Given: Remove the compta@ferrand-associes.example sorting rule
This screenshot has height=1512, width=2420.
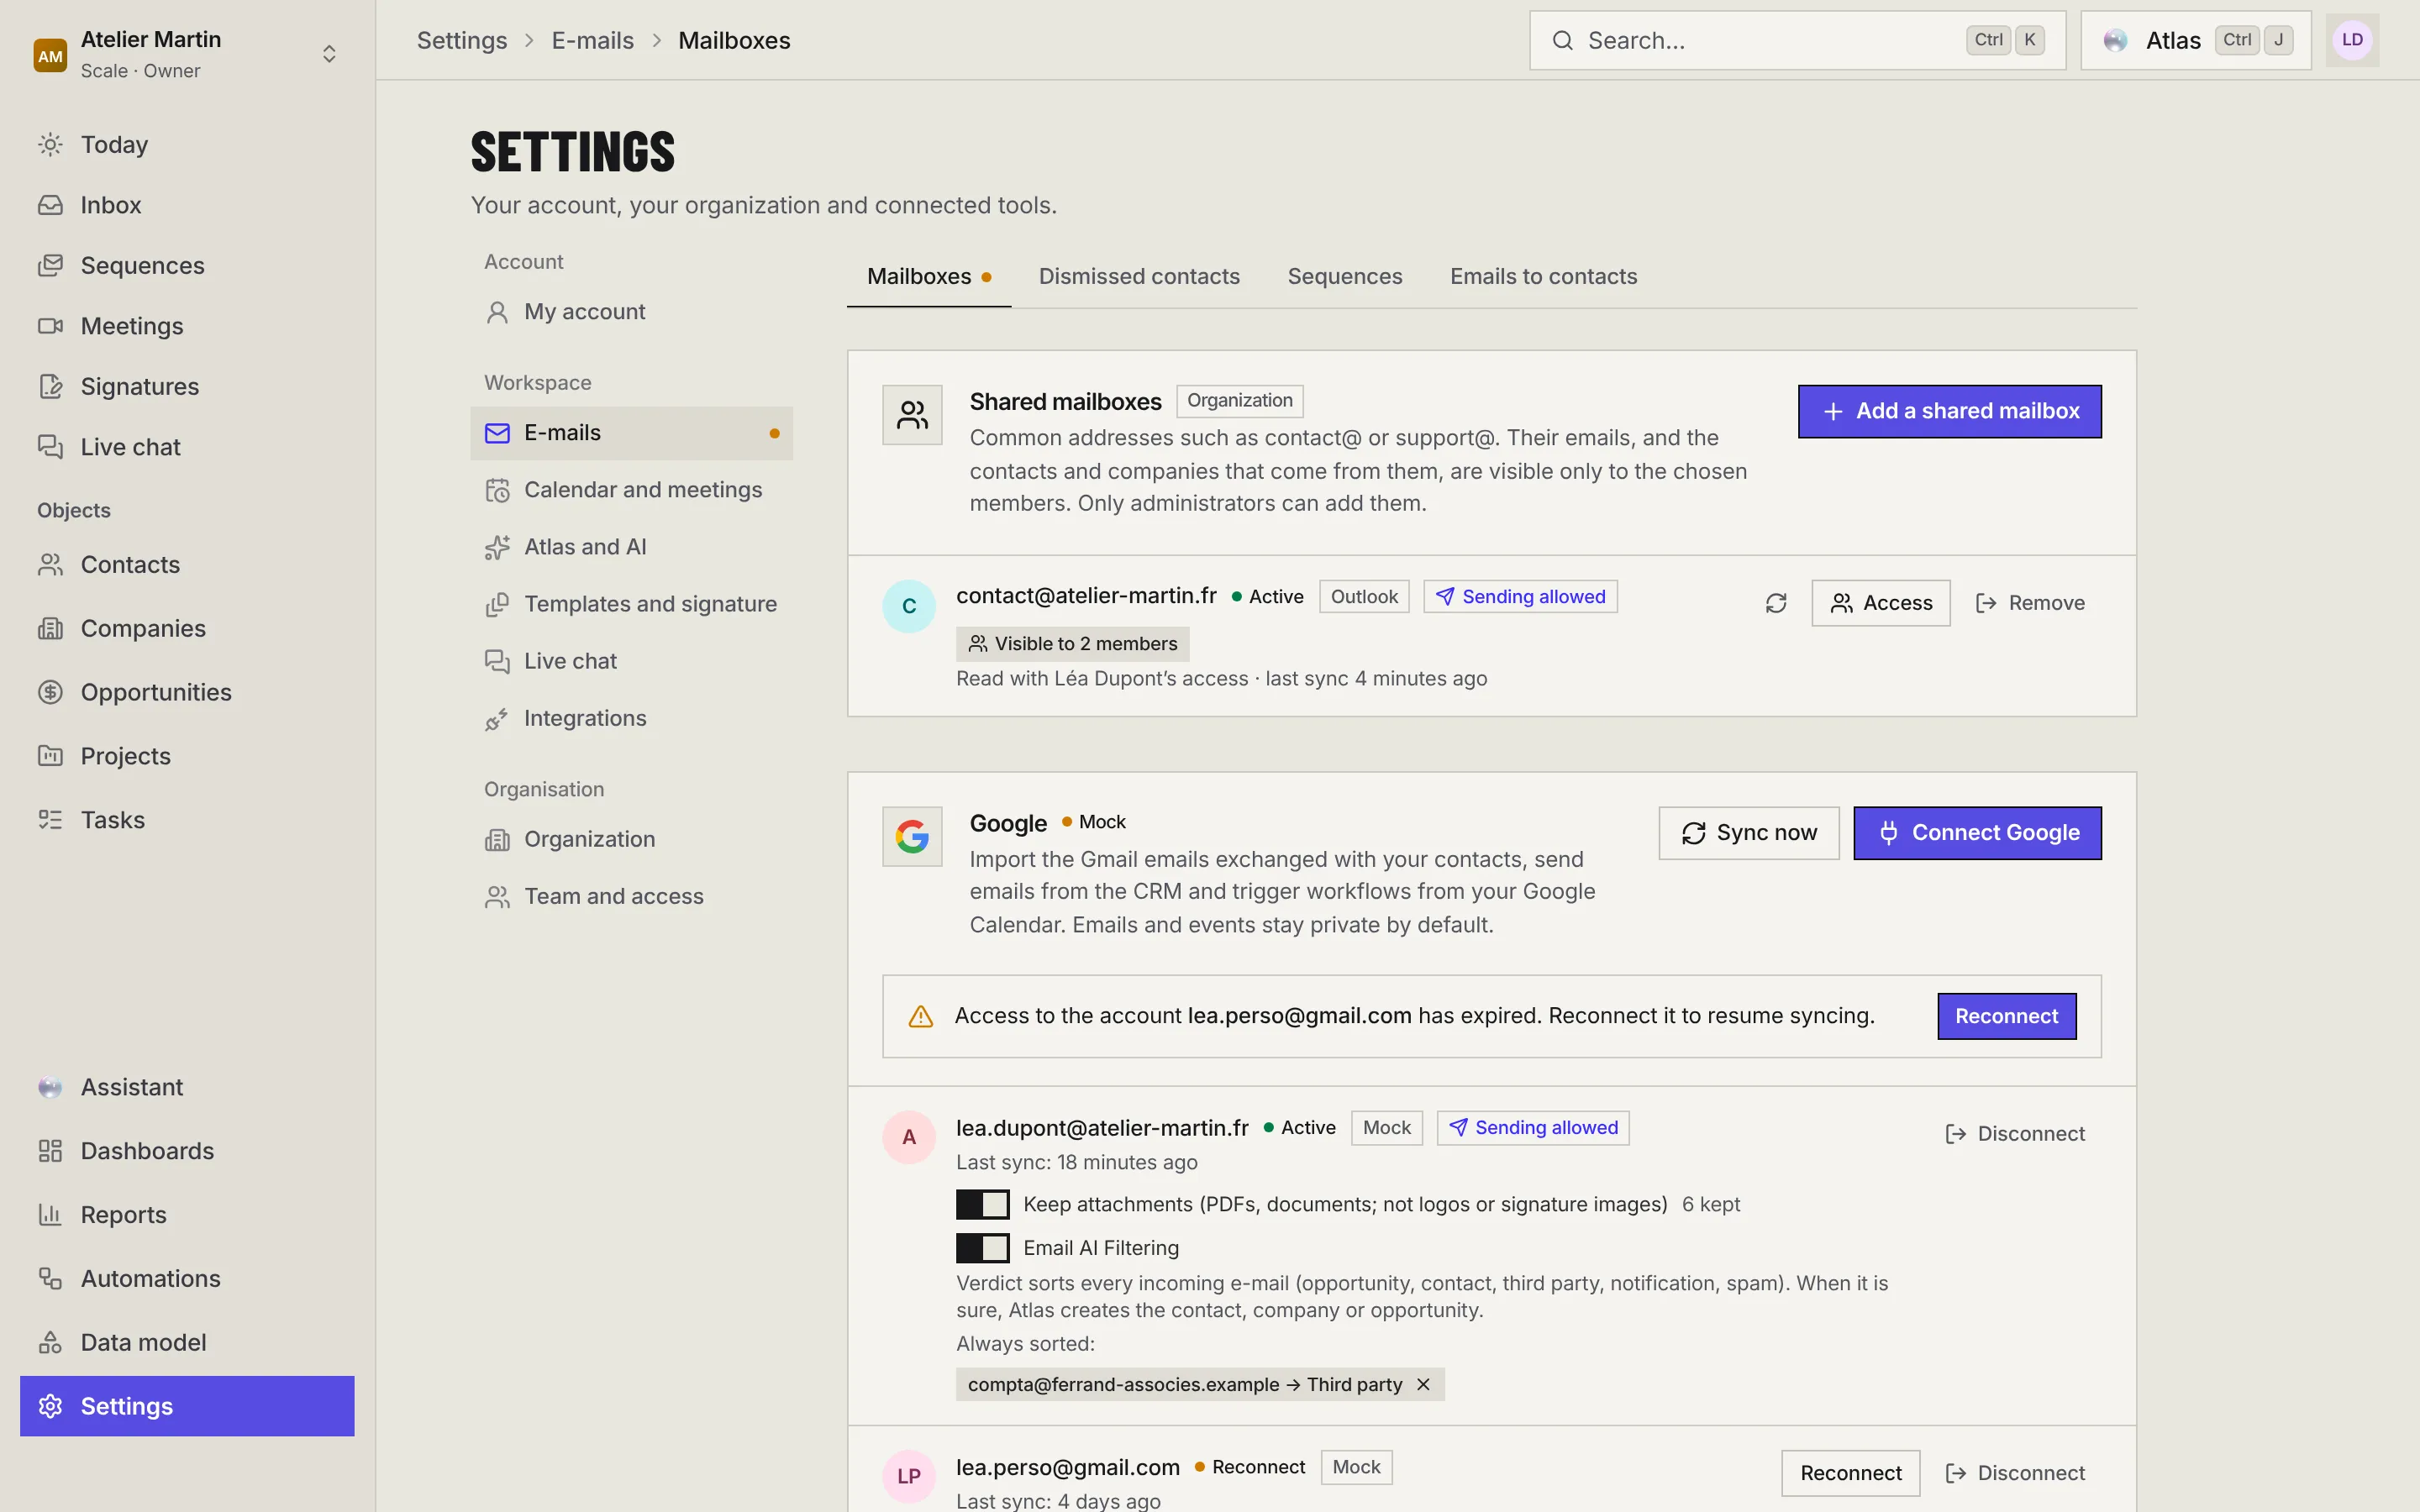Looking at the screenshot, I should tap(1423, 1385).
